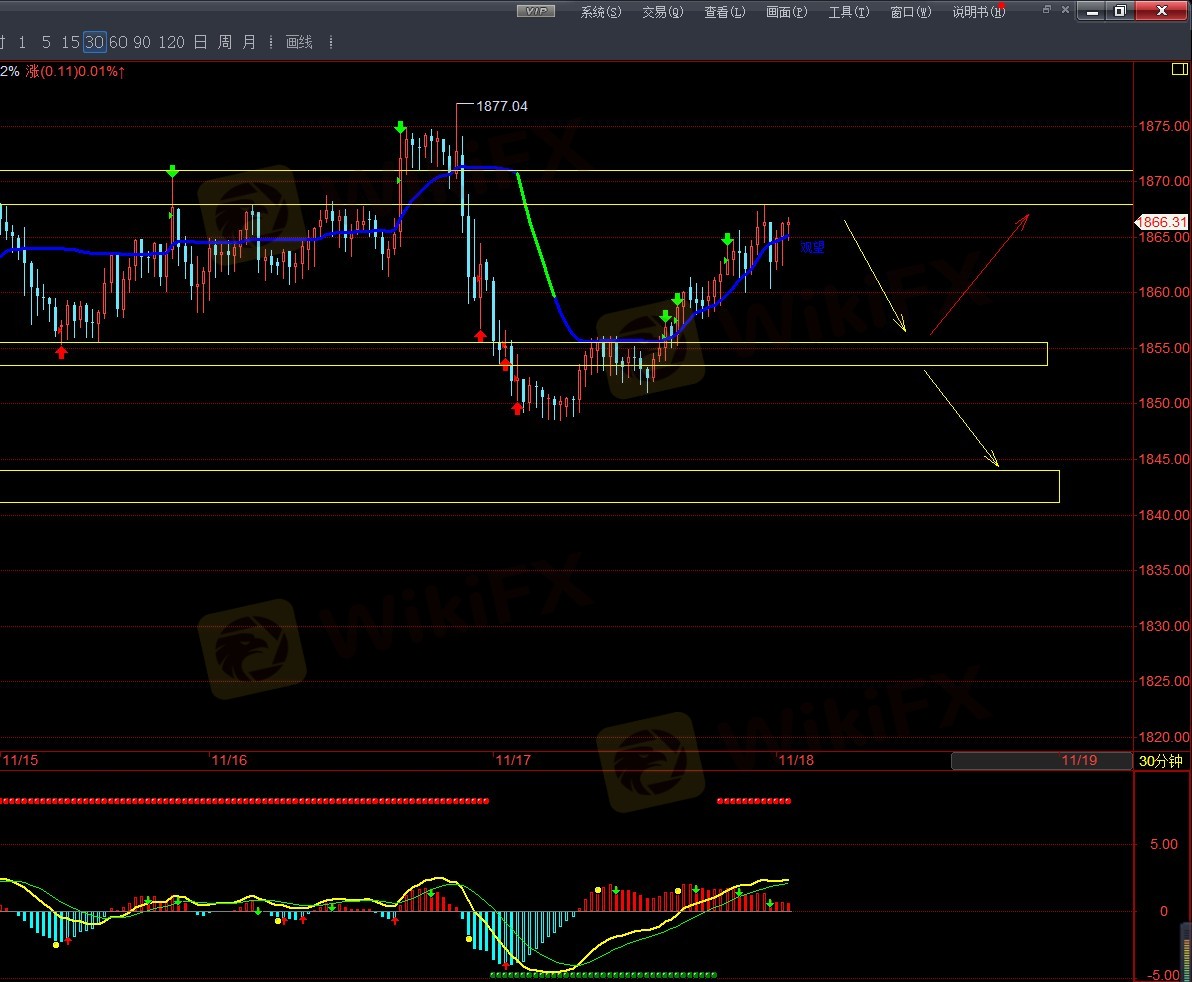Click the green down-arrow signal near 1877.04

(400, 128)
